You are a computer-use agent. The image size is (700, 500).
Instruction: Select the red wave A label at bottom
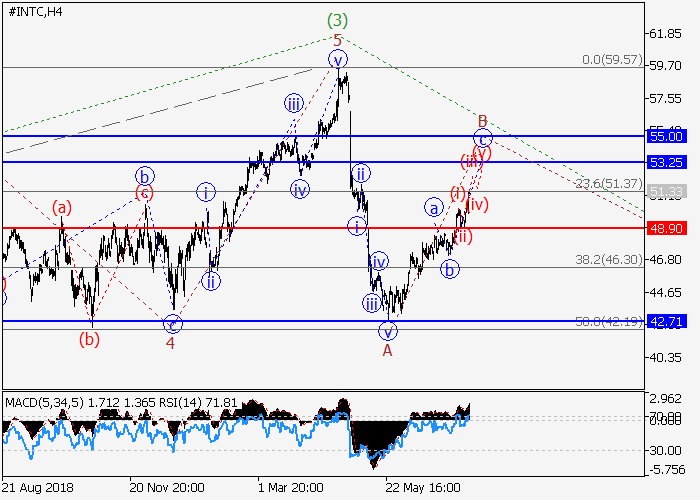pos(387,350)
